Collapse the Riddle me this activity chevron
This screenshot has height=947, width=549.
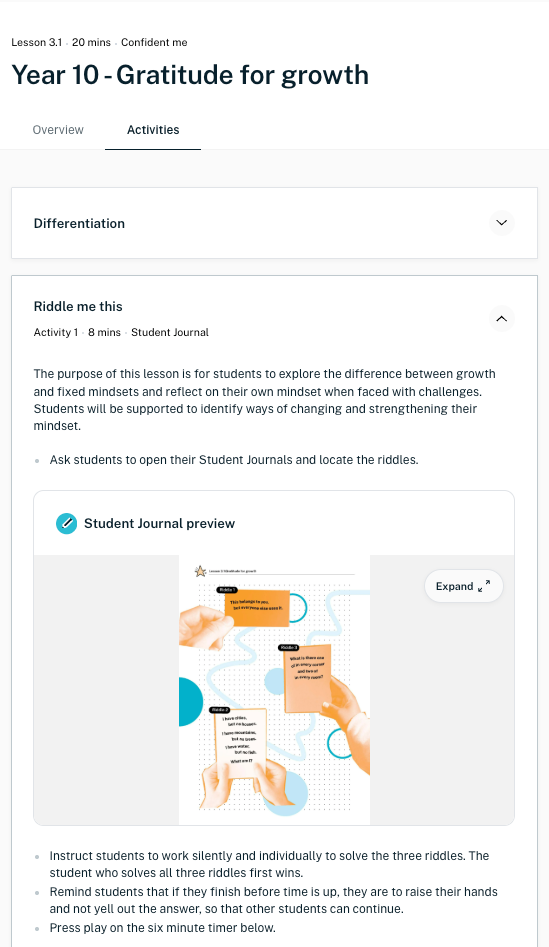coord(501,318)
